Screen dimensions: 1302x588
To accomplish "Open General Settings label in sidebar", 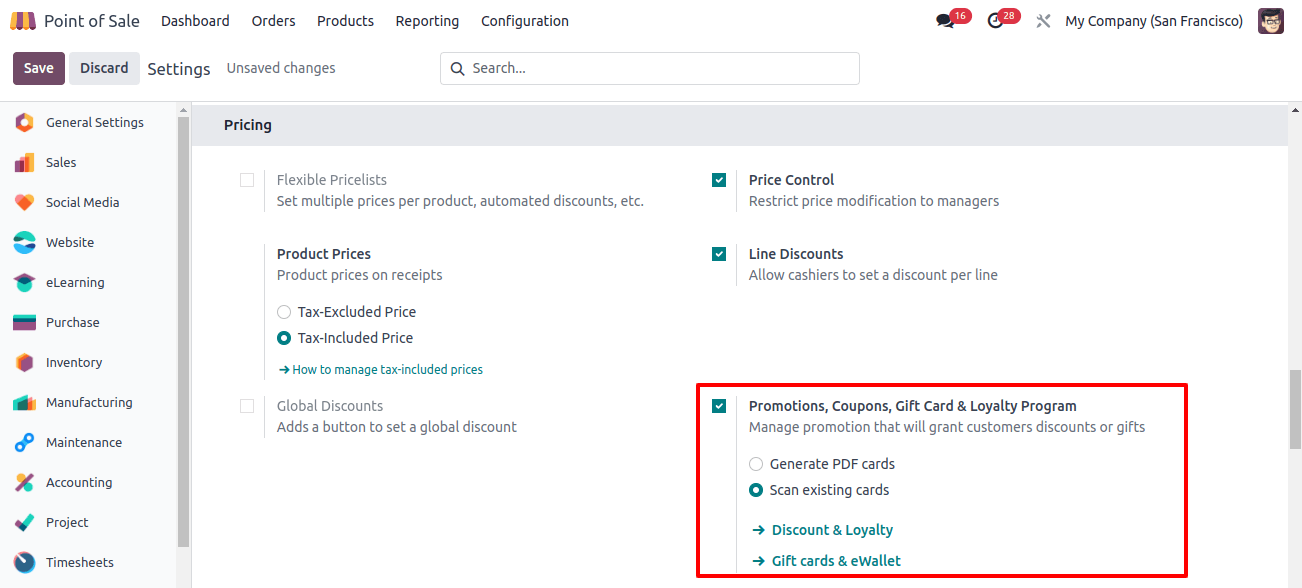I will (x=95, y=122).
